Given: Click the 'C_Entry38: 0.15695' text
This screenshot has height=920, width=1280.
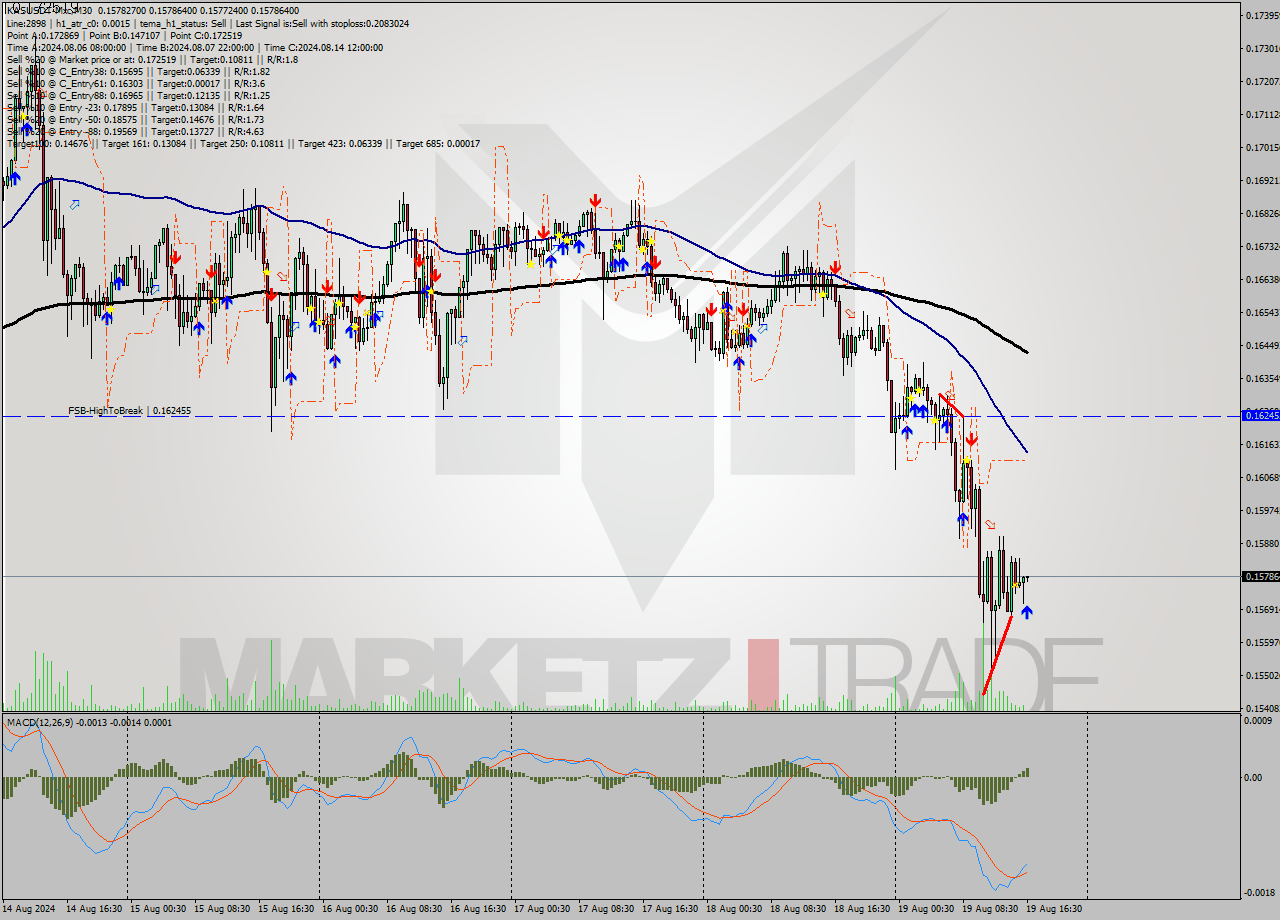Looking at the screenshot, I should pyautogui.click(x=101, y=71).
